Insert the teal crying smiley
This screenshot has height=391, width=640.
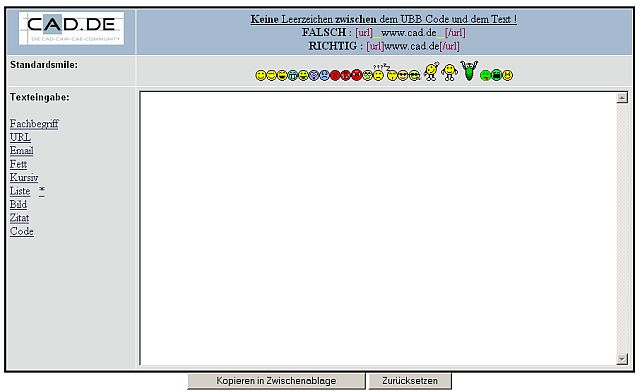click(x=293, y=76)
